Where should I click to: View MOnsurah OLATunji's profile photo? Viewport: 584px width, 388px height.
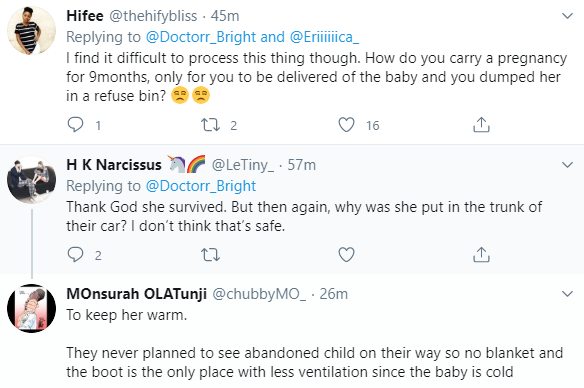[x=32, y=308]
